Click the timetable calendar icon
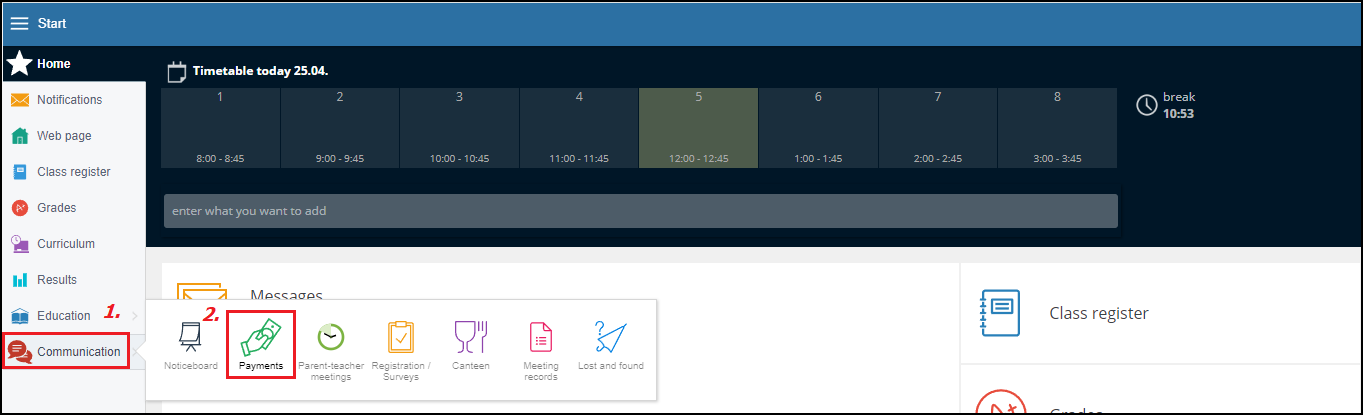The height and width of the screenshot is (415, 1363). (177, 72)
